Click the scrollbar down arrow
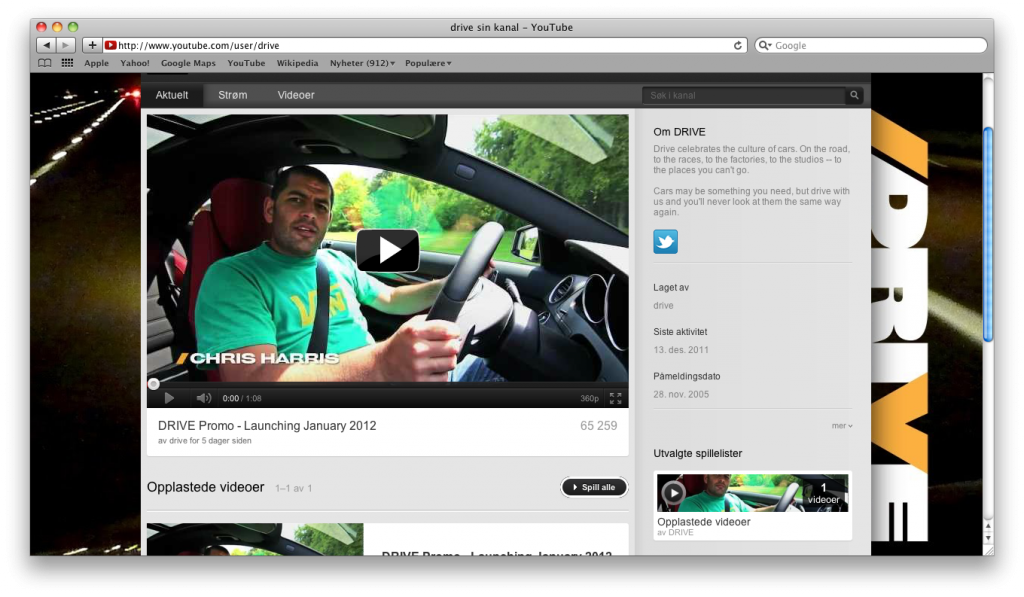 988,538
